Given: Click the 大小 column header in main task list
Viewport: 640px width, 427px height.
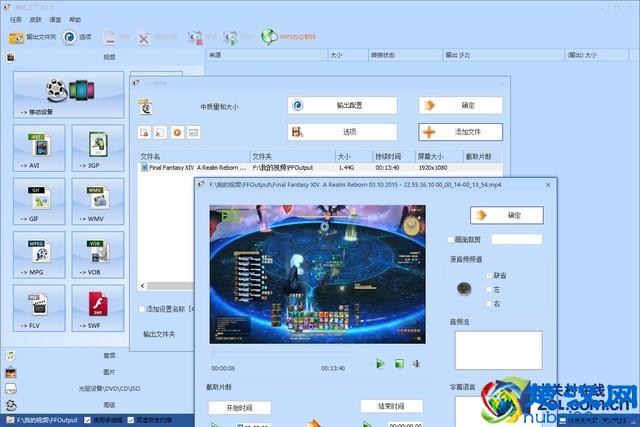Looking at the screenshot, I should pos(348,55).
